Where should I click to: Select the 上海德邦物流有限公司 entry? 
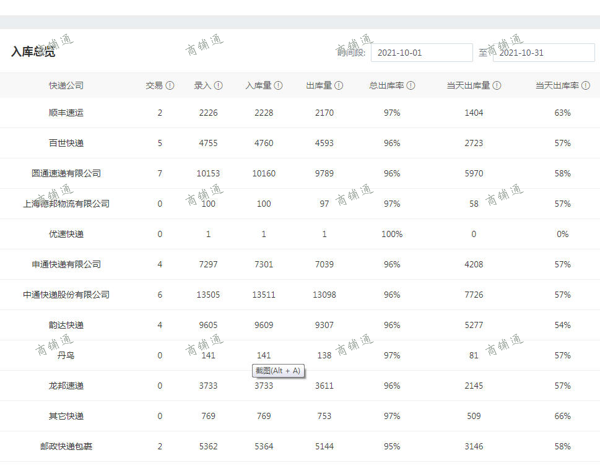click(x=66, y=204)
